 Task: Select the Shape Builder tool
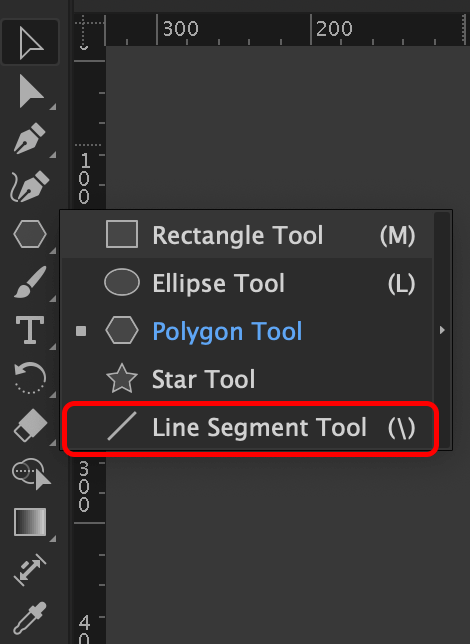coord(30,474)
